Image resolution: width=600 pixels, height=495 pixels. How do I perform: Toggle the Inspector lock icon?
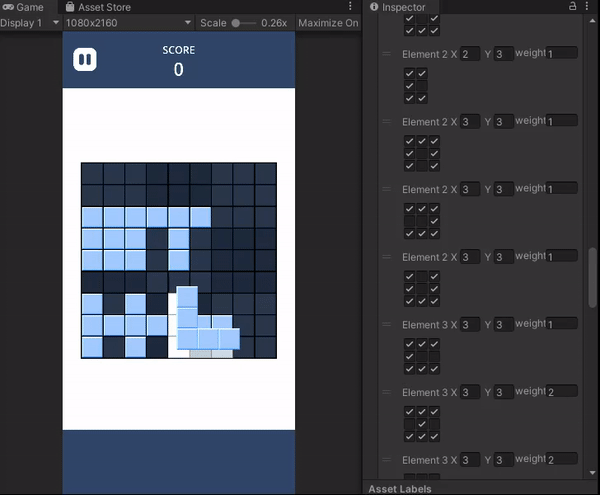click(x=572, y=6)
